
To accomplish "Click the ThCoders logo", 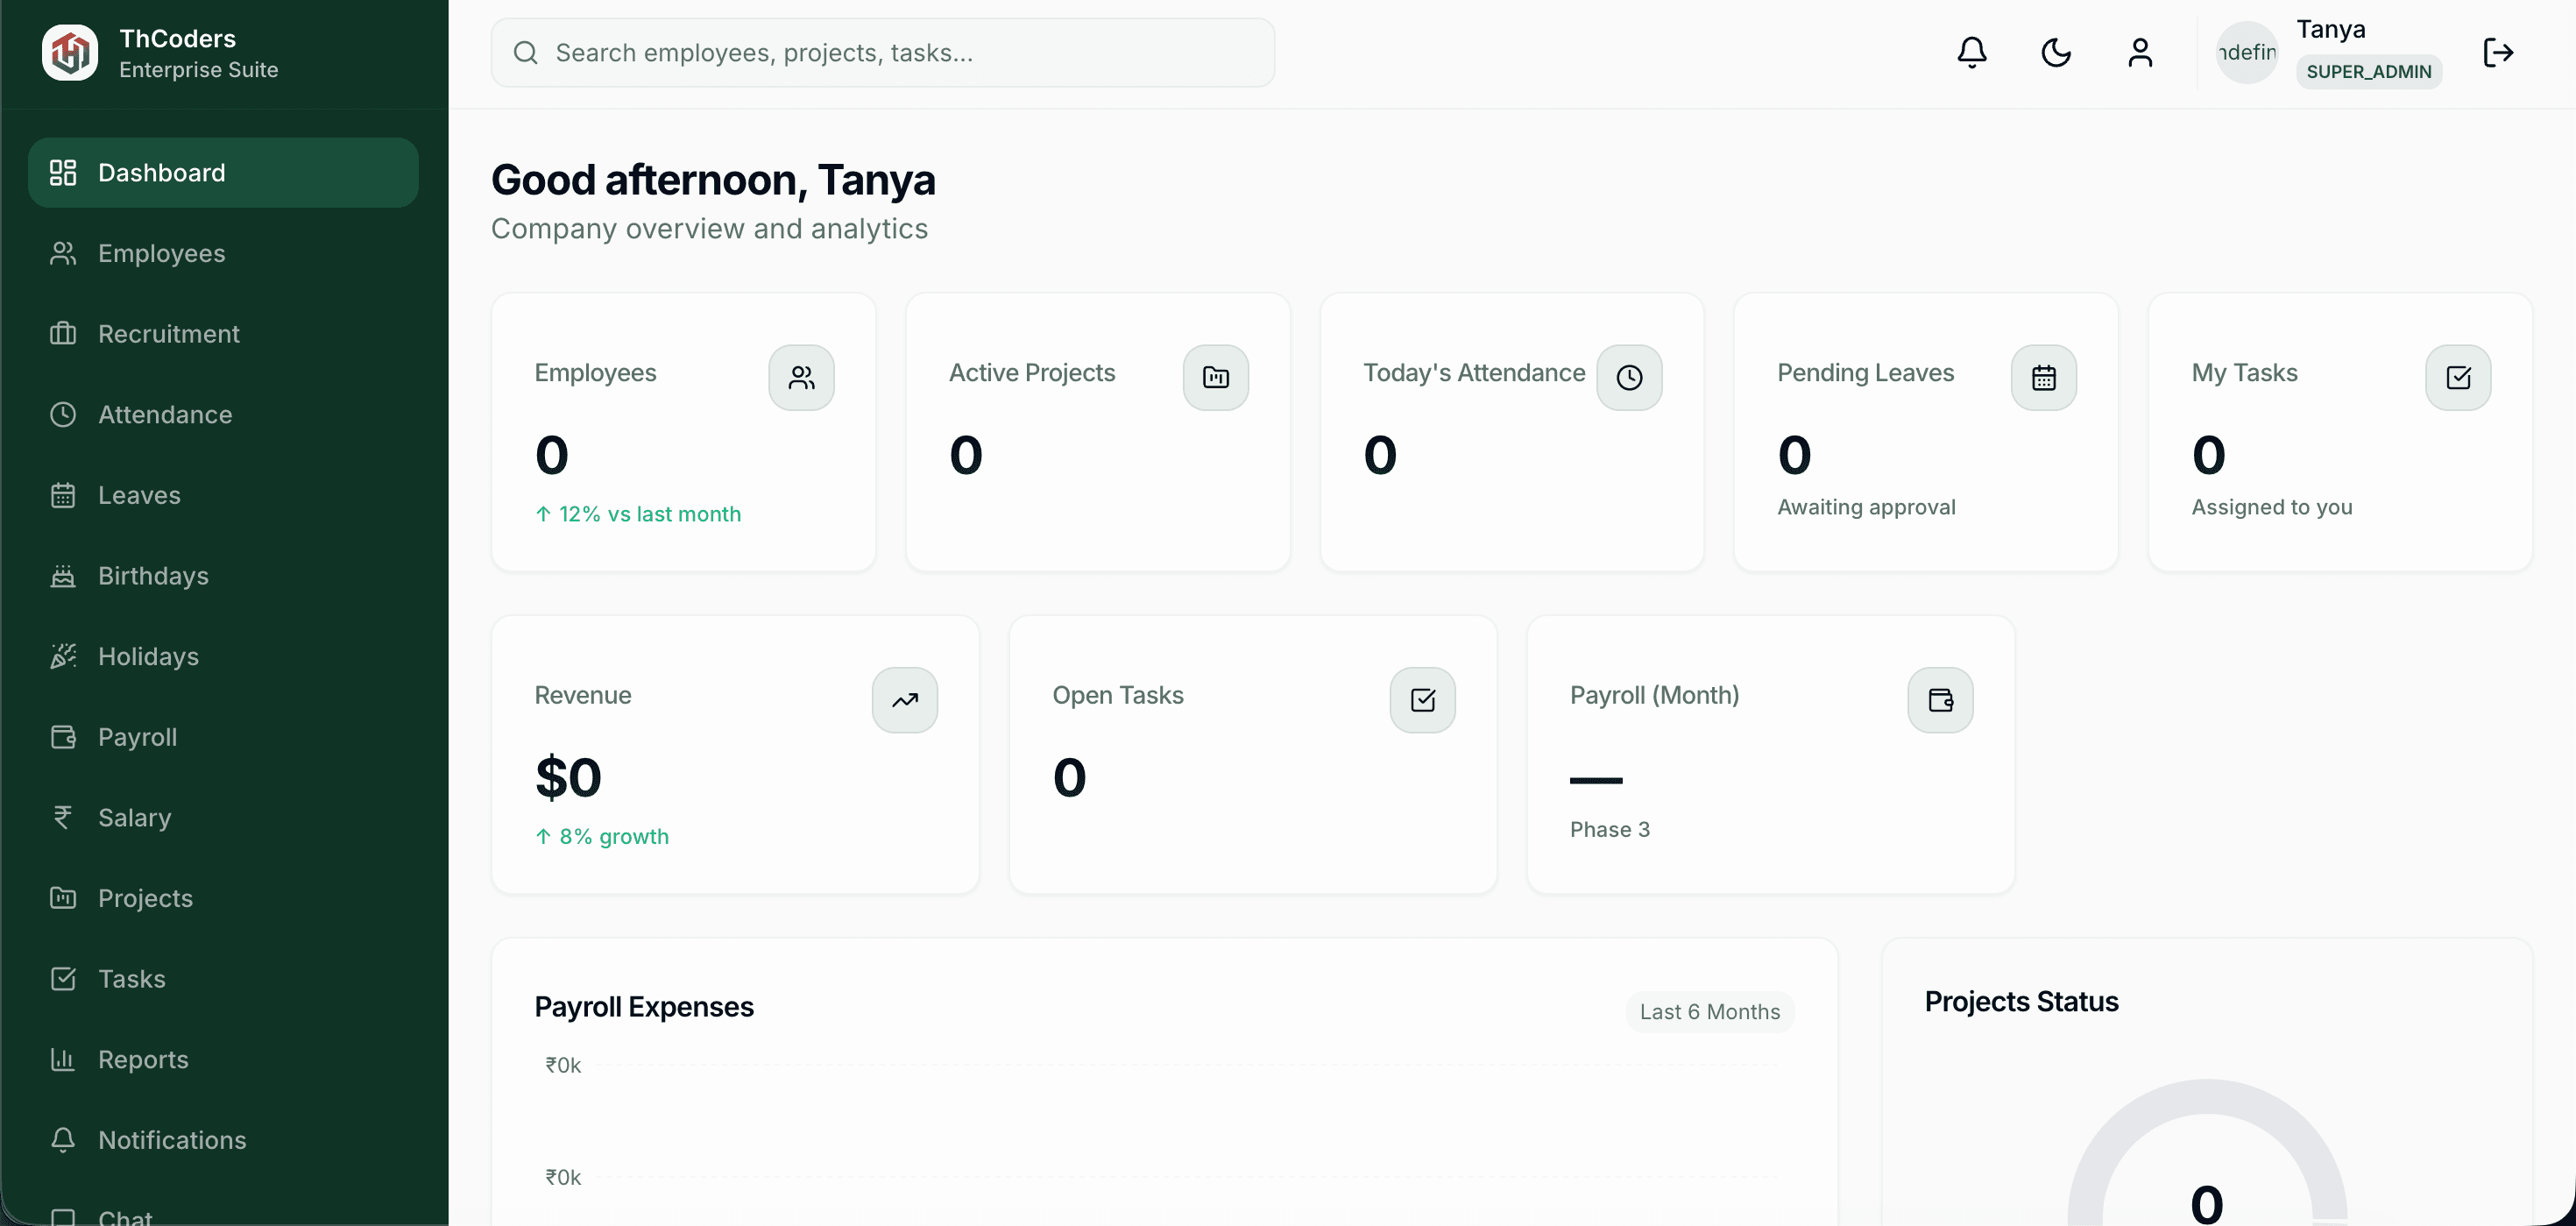I will click(70, 52).
